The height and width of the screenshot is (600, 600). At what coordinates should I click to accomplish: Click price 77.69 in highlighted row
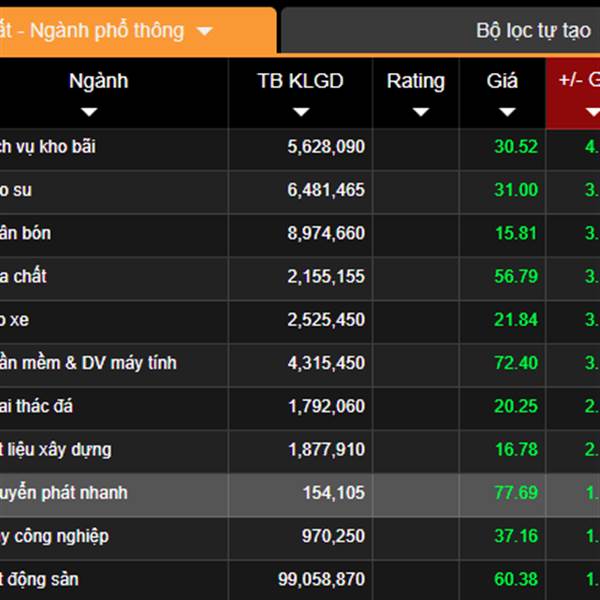pos(515,493)
